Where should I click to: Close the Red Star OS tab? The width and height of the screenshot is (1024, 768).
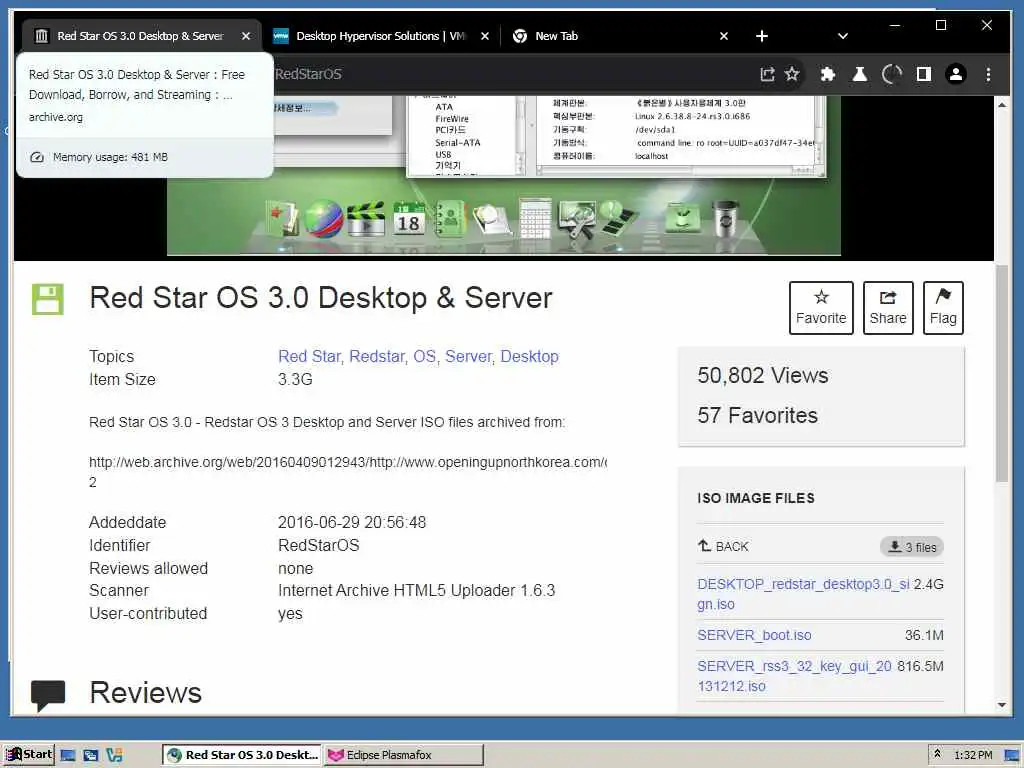pos(246,36)
